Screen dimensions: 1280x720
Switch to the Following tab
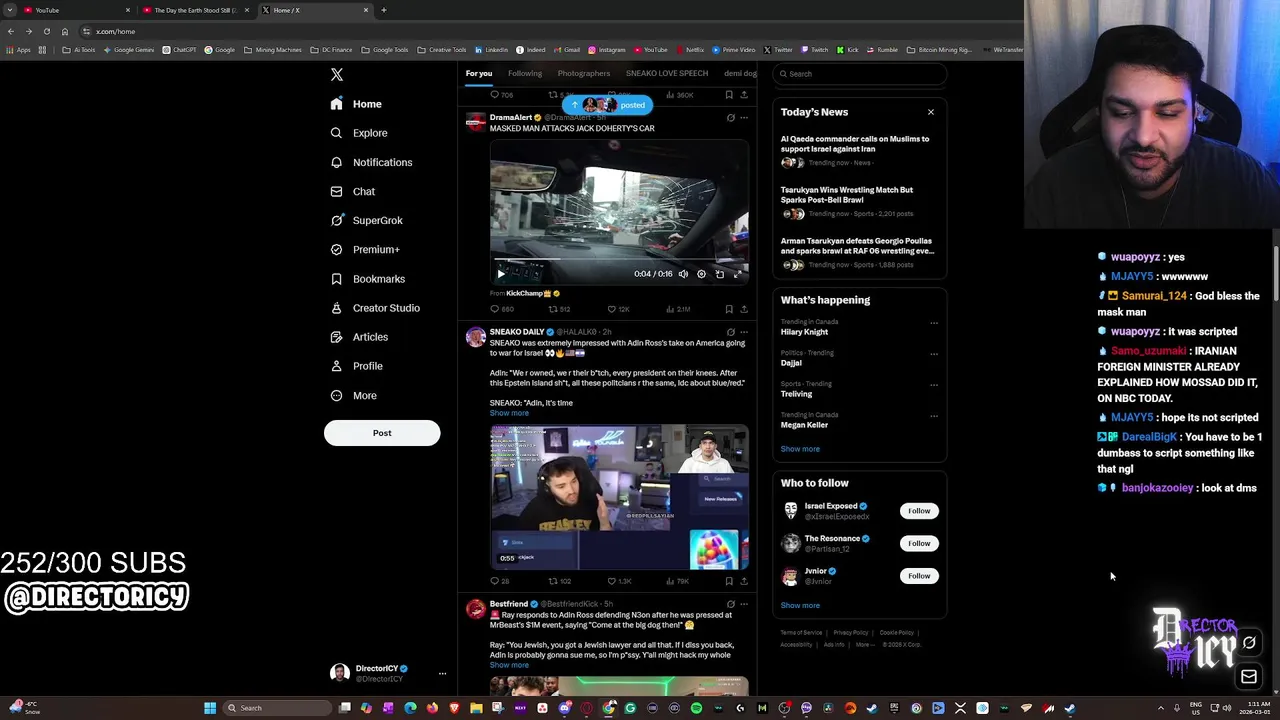[524, 73]
